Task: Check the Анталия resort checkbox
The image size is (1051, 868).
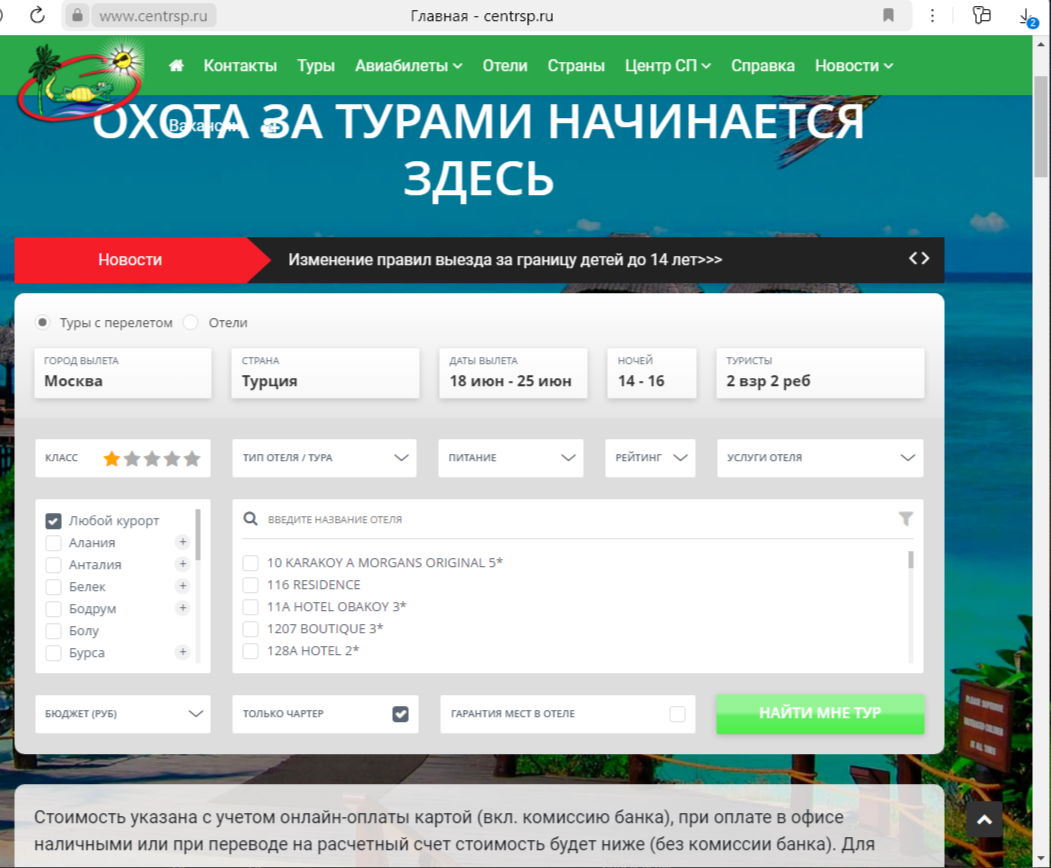Action: (x=53, y=564)
